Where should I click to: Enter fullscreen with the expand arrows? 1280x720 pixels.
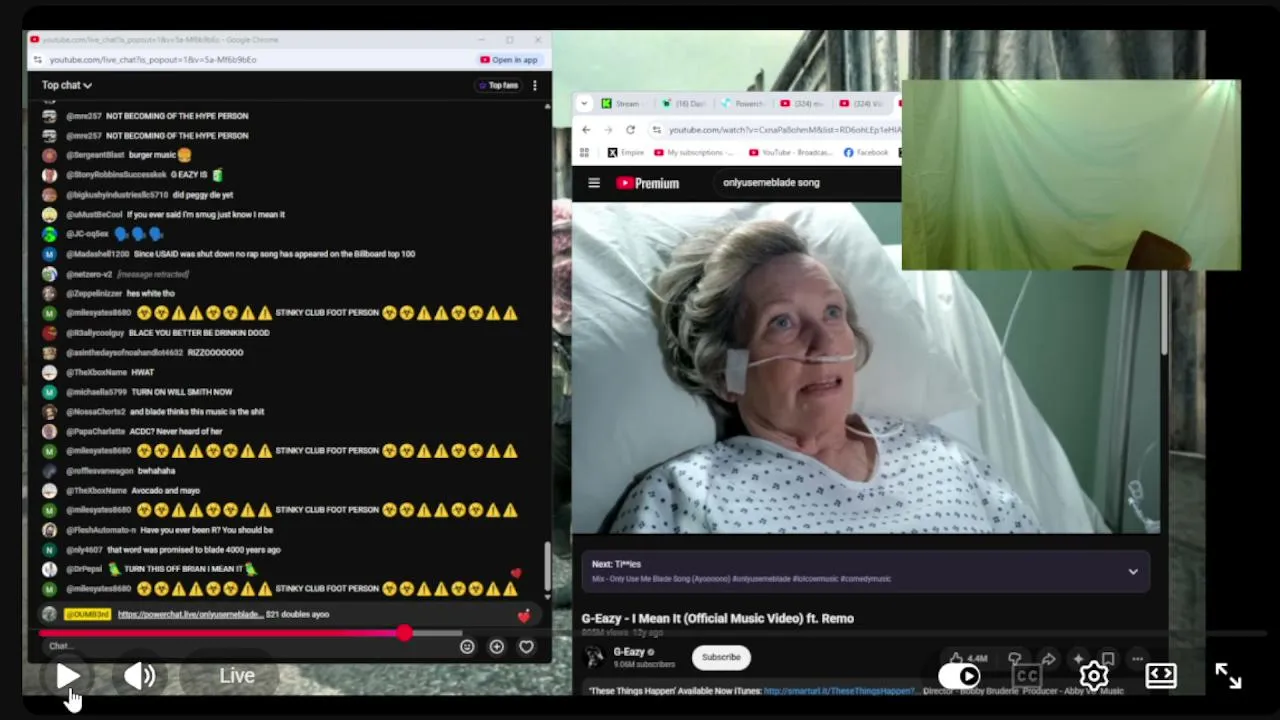[x=1228, y=677]
